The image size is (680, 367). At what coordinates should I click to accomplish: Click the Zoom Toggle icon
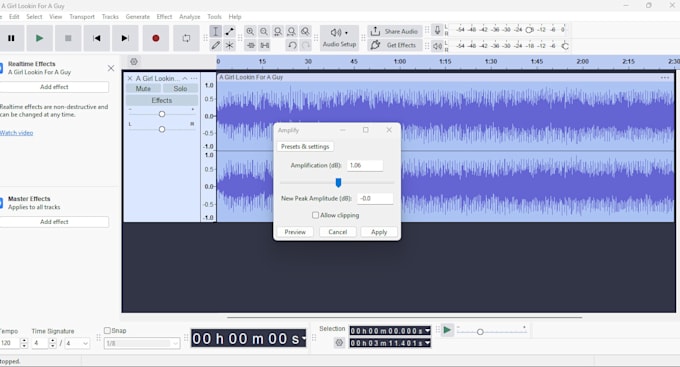[x=305, y=31]
